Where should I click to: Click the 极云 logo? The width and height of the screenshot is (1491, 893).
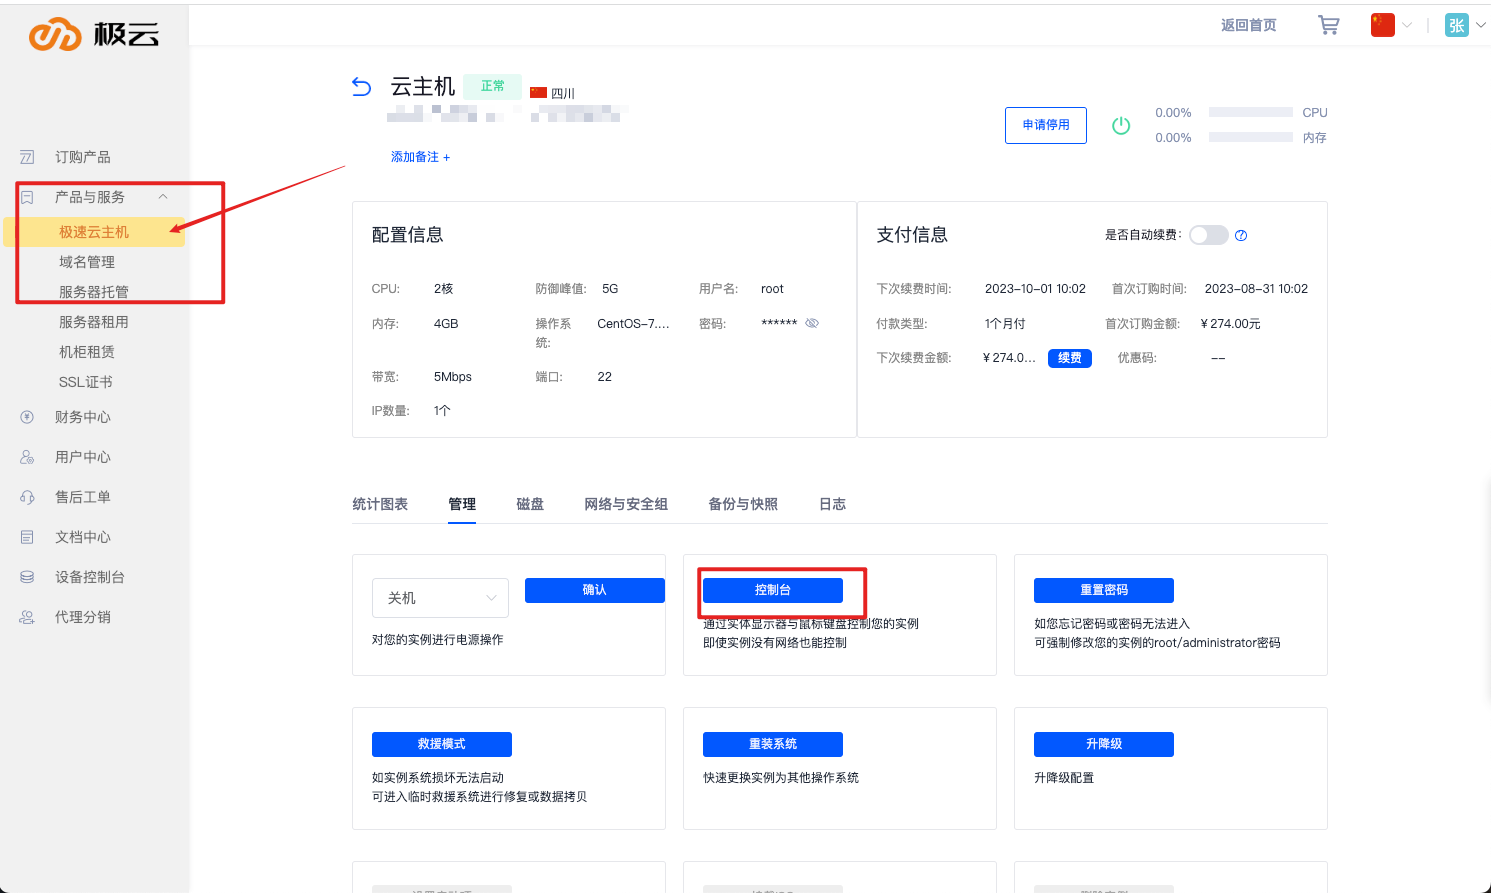(94, 34)
